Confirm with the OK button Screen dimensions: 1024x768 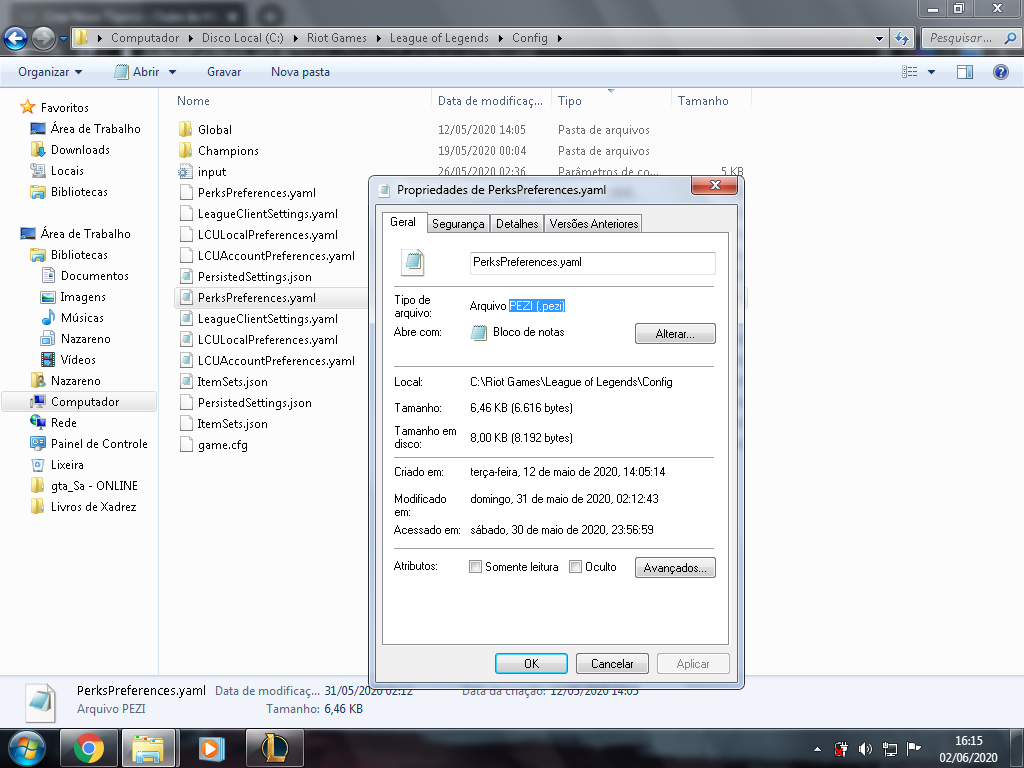531,664
